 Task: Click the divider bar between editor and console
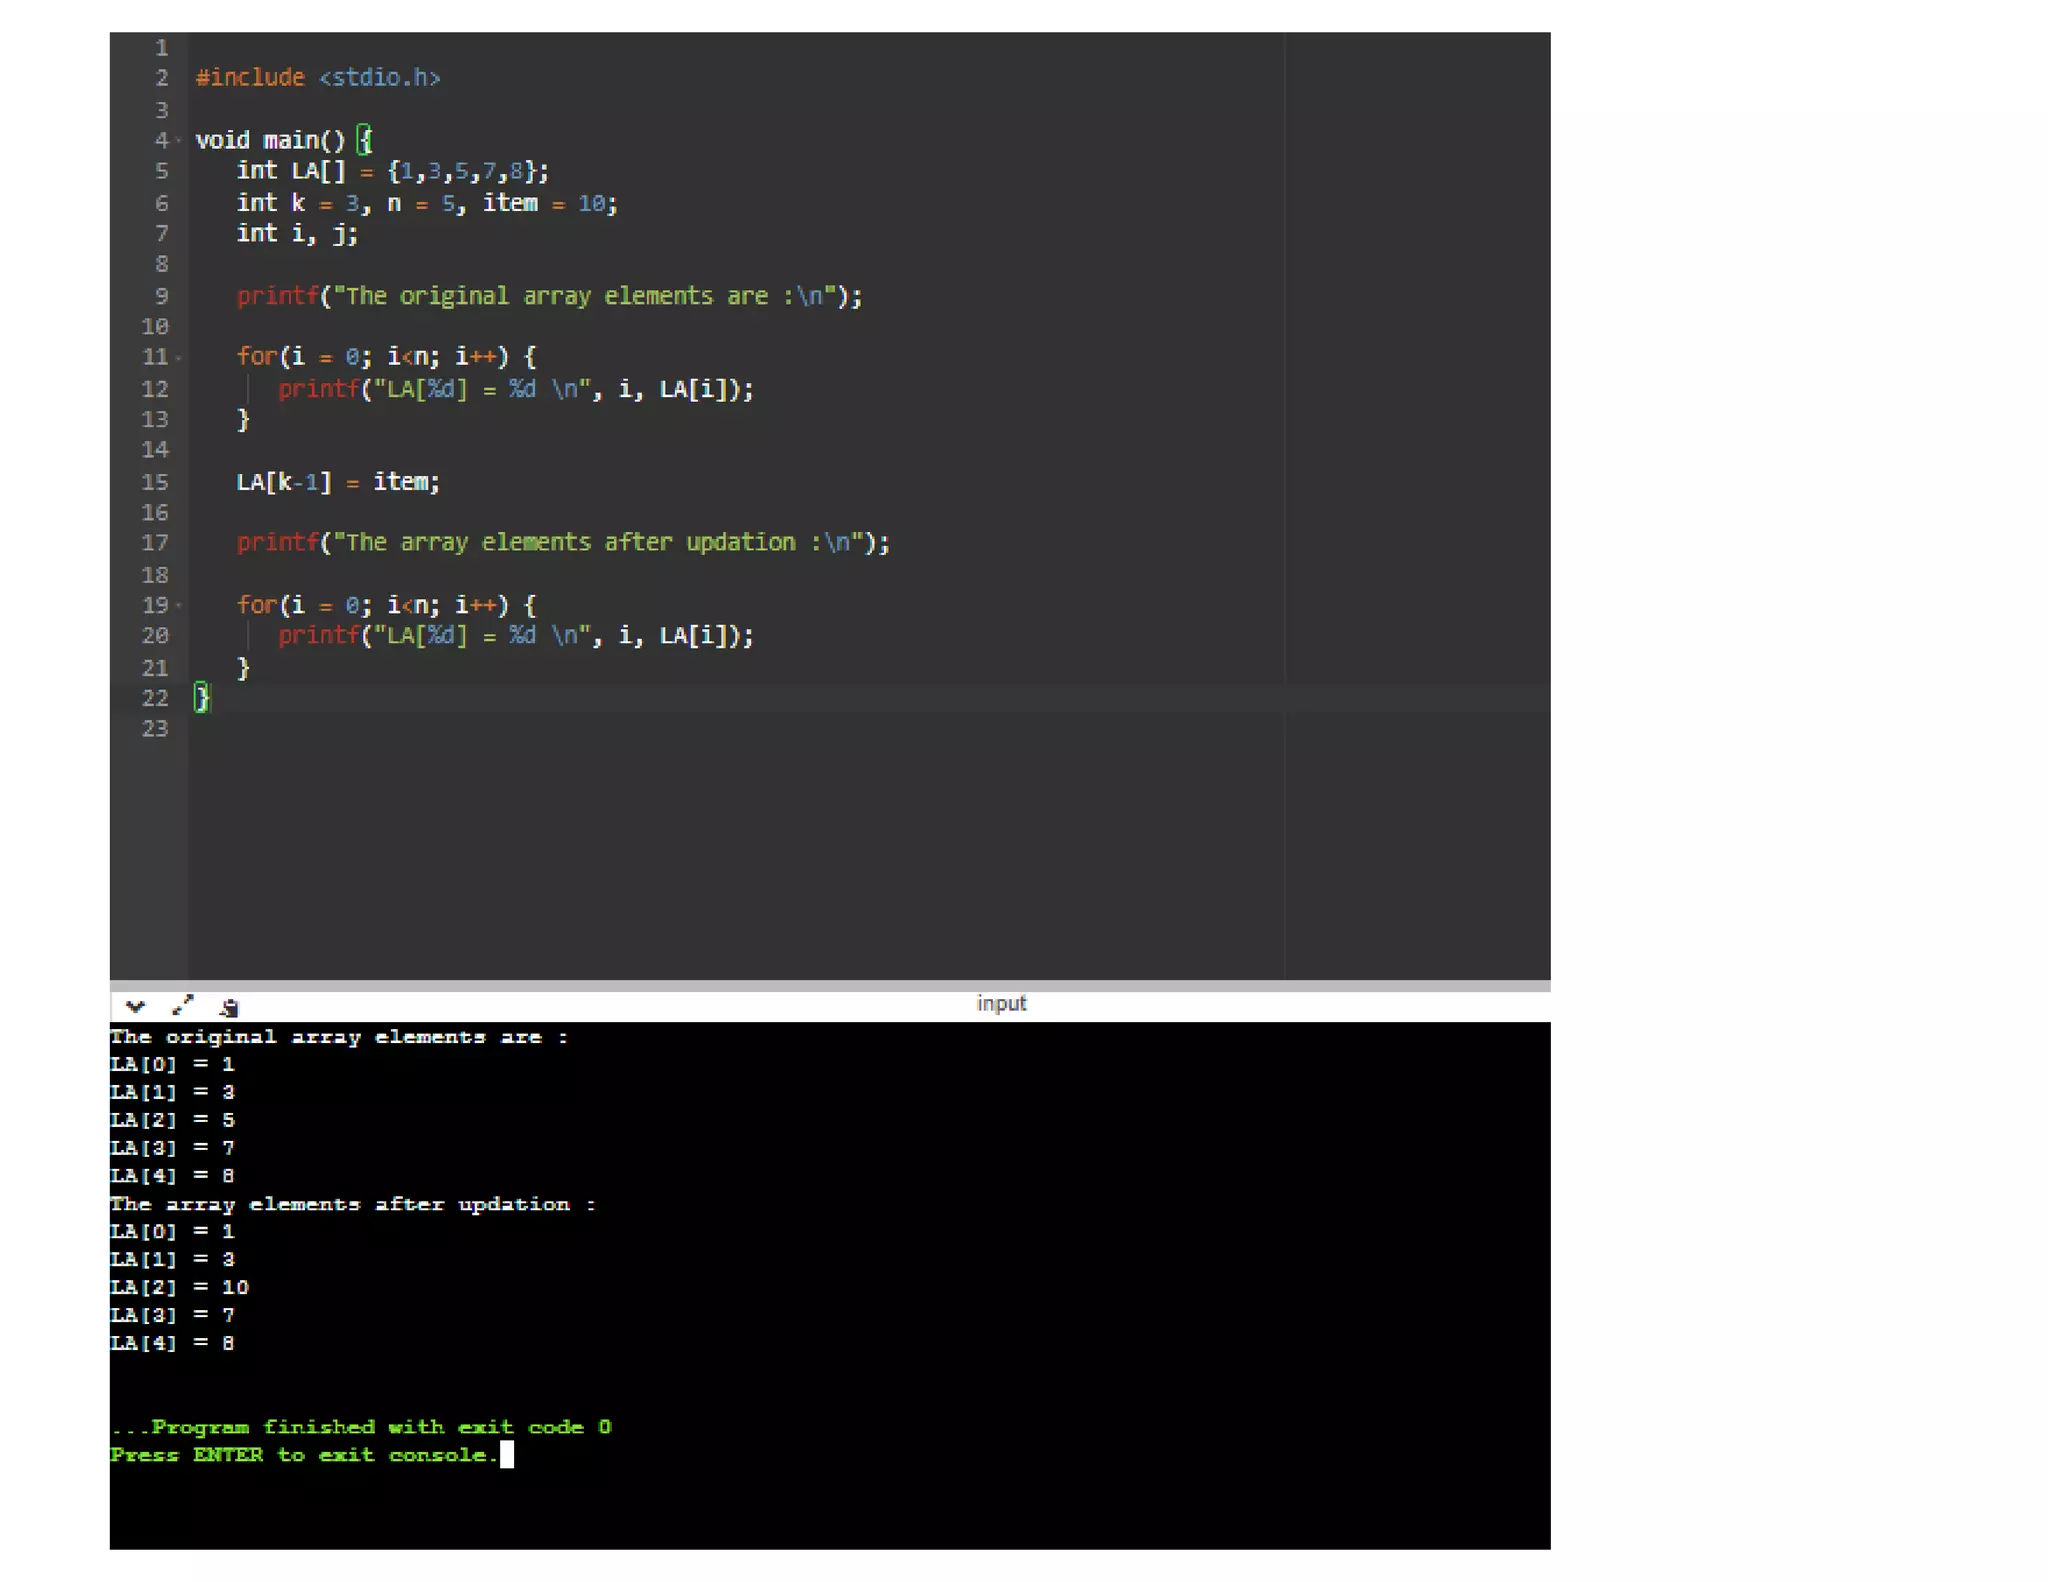click(830, 985)
